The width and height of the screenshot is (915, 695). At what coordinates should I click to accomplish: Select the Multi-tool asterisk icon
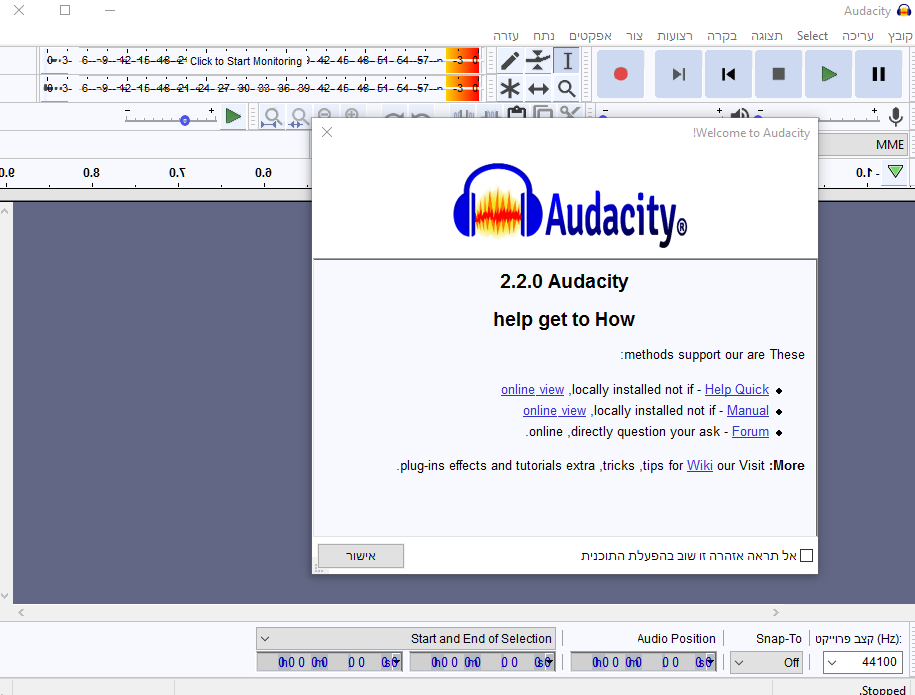509,89
